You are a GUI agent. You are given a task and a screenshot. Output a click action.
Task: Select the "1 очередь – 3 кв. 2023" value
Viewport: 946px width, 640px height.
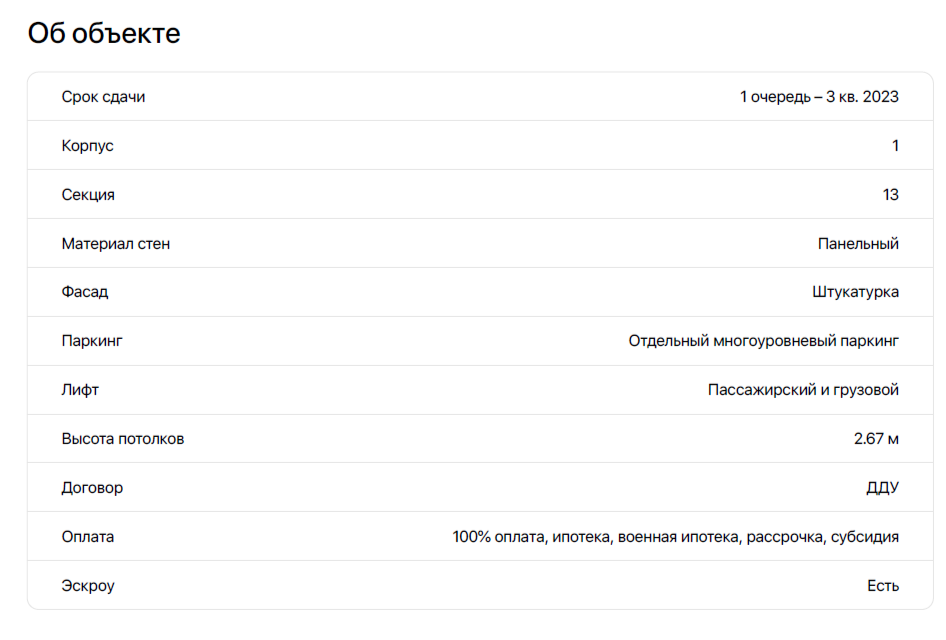[819, 97]
